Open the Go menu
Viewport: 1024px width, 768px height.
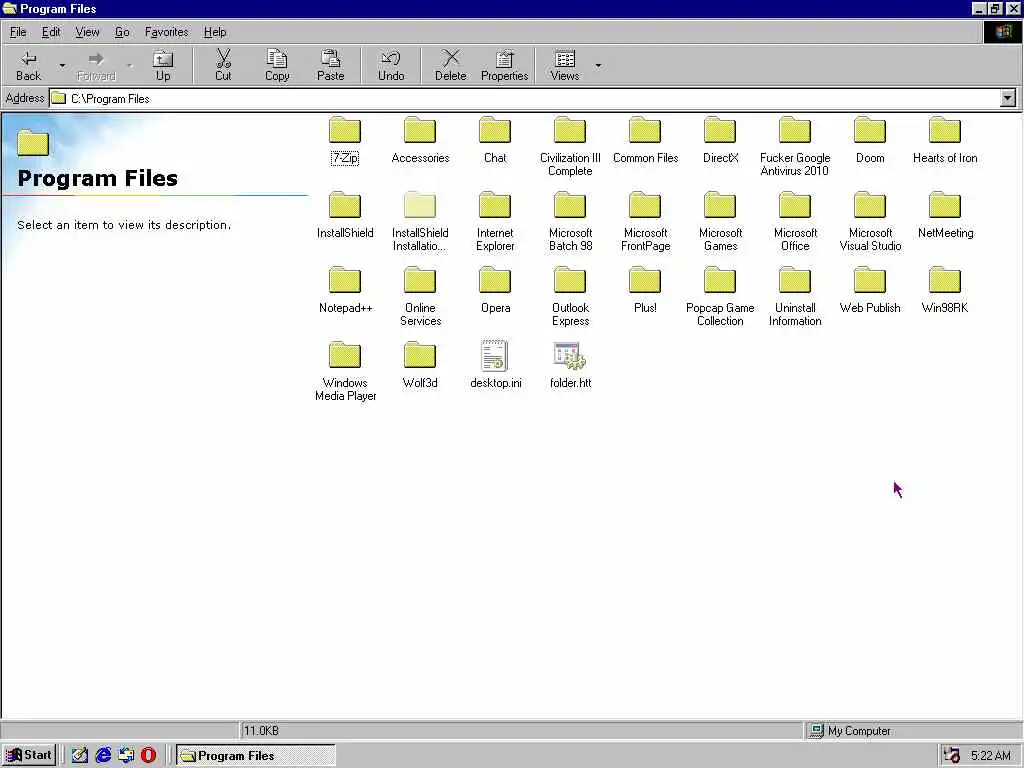click(x=122, y=32)
